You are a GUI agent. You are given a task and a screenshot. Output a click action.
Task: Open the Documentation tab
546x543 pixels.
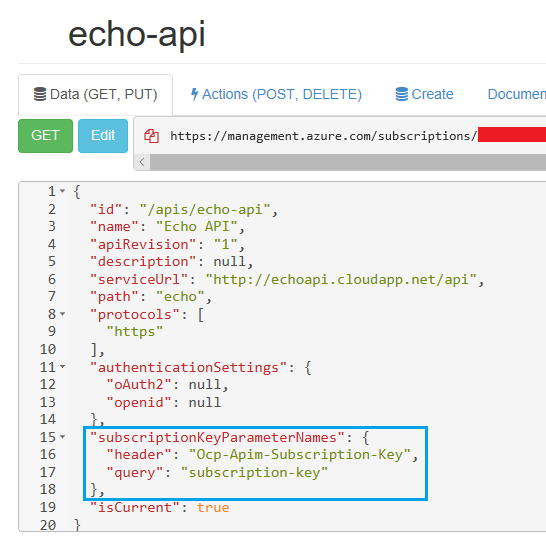[x=516, y=94]
